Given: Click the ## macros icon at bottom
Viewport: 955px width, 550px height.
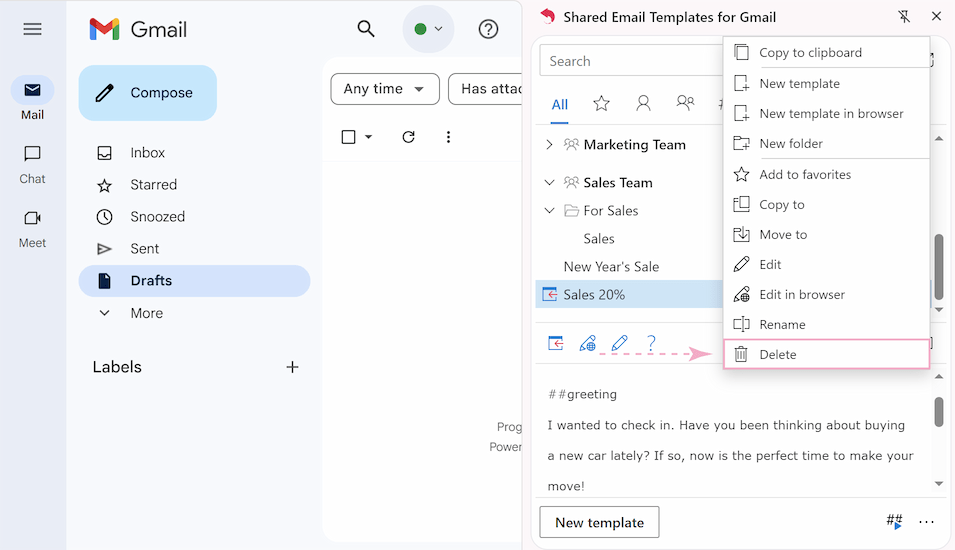Looking at the screenshot, I should 894,521.
